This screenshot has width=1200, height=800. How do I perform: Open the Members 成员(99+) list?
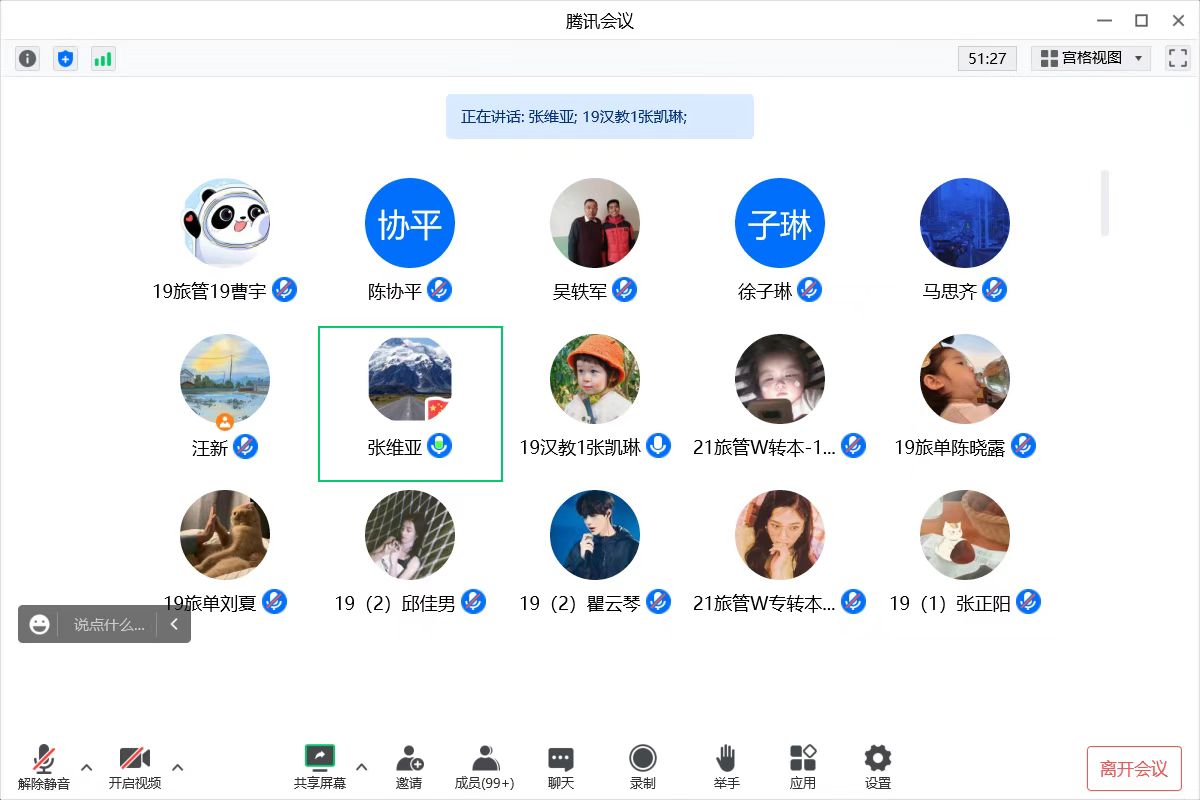[x=485, y=767]
